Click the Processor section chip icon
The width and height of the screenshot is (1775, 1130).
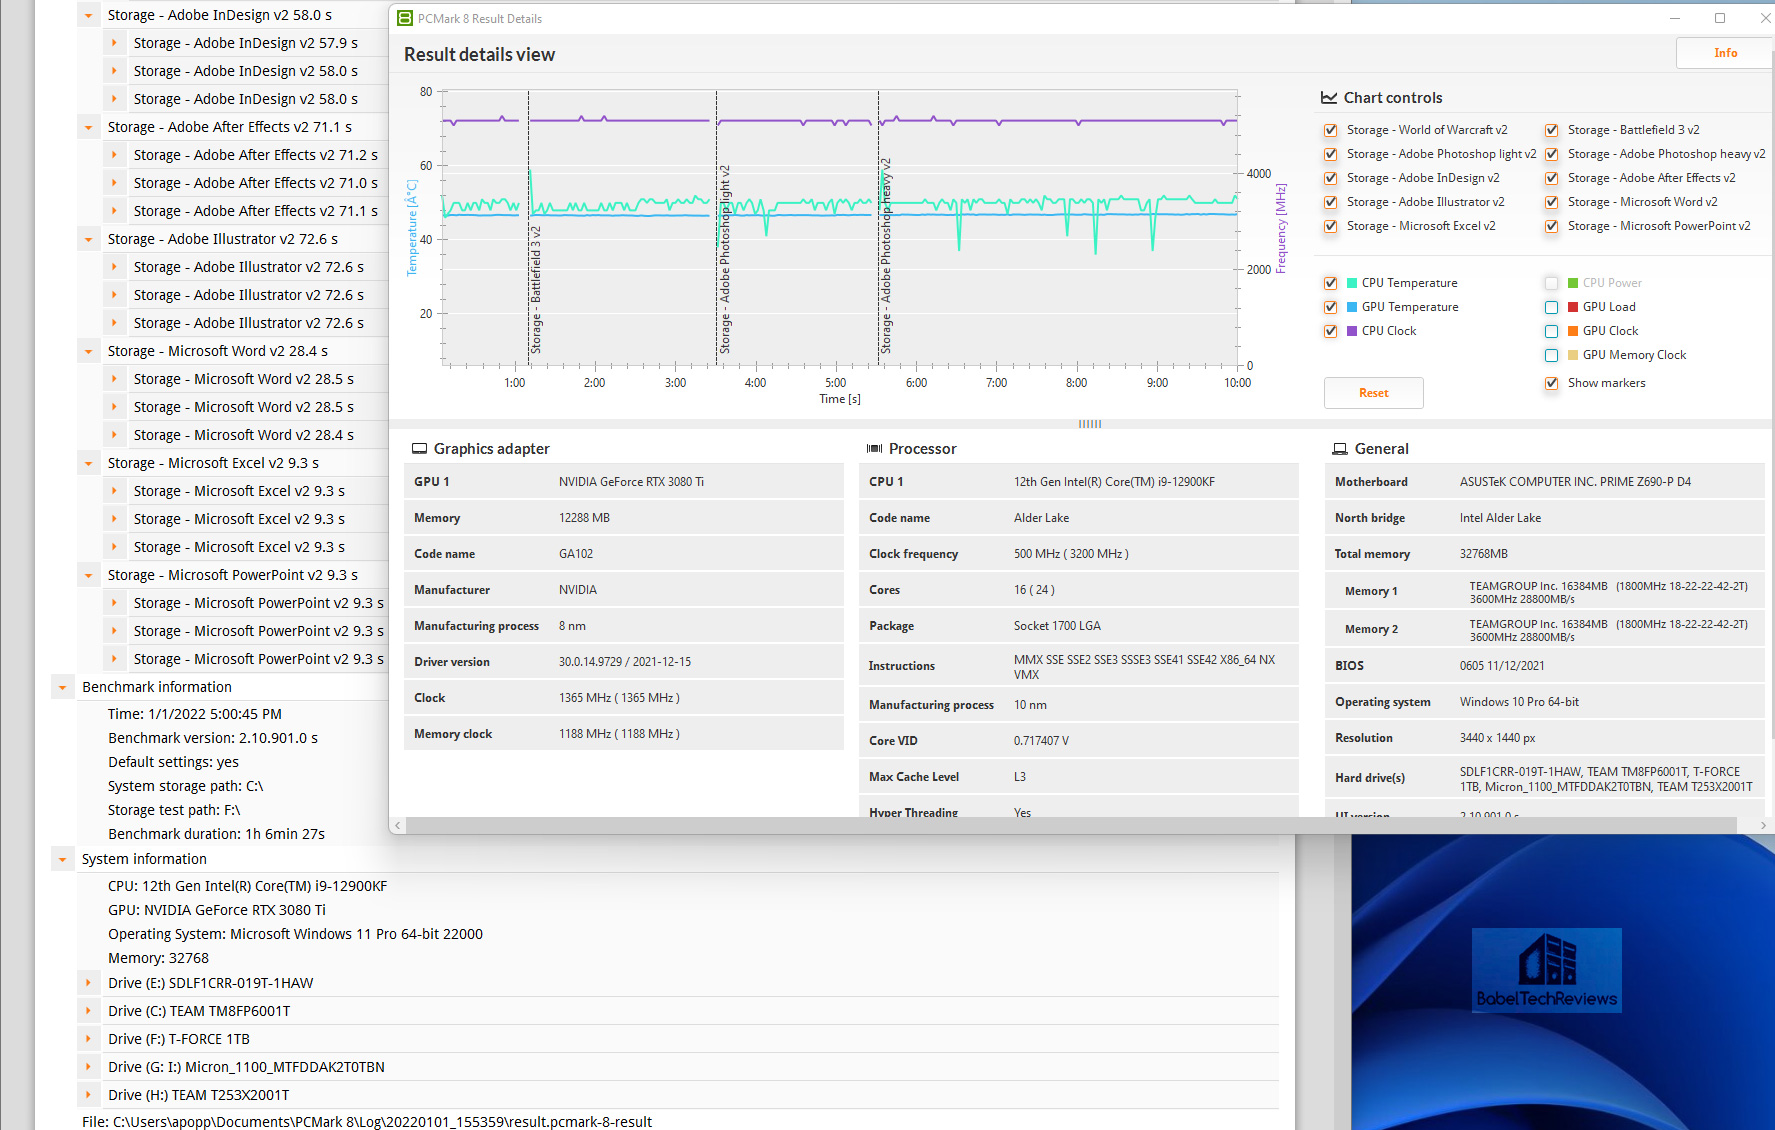[874, 449]
